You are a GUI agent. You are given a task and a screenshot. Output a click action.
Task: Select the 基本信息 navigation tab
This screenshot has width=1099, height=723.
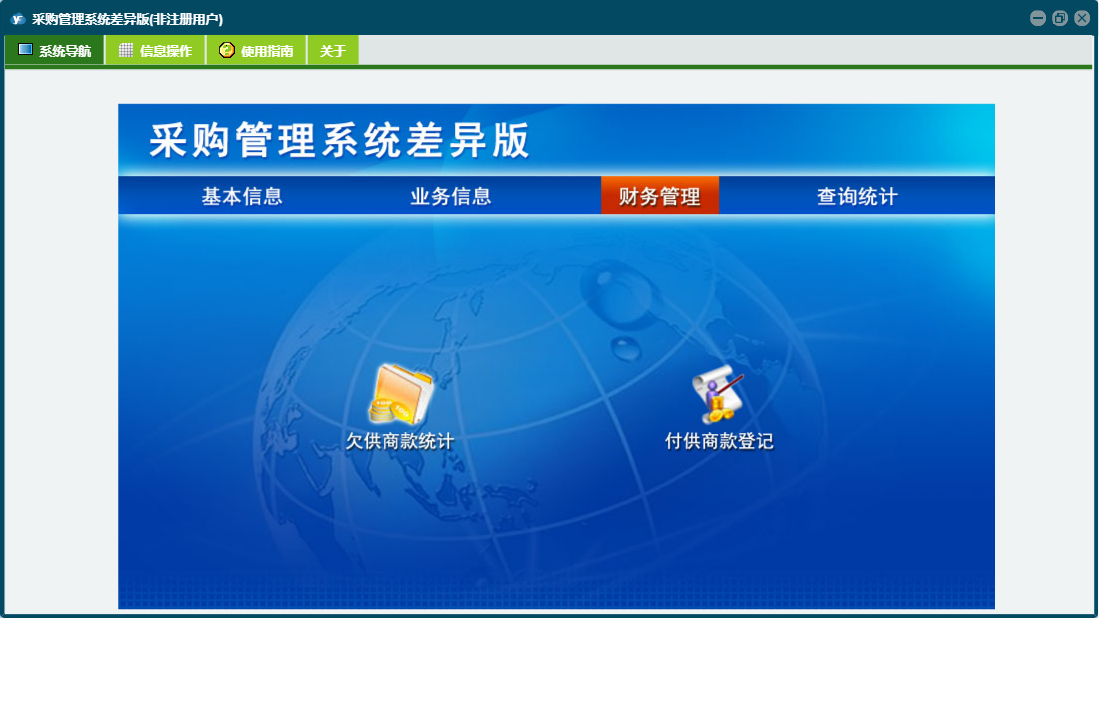pyautogui.click(x=242, y=196)
